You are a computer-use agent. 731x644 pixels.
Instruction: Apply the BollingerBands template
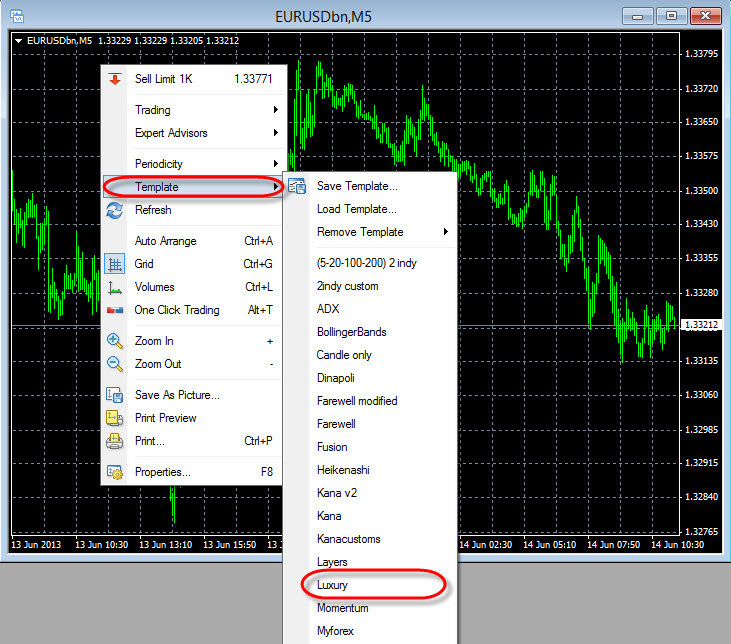coord(370,332)
